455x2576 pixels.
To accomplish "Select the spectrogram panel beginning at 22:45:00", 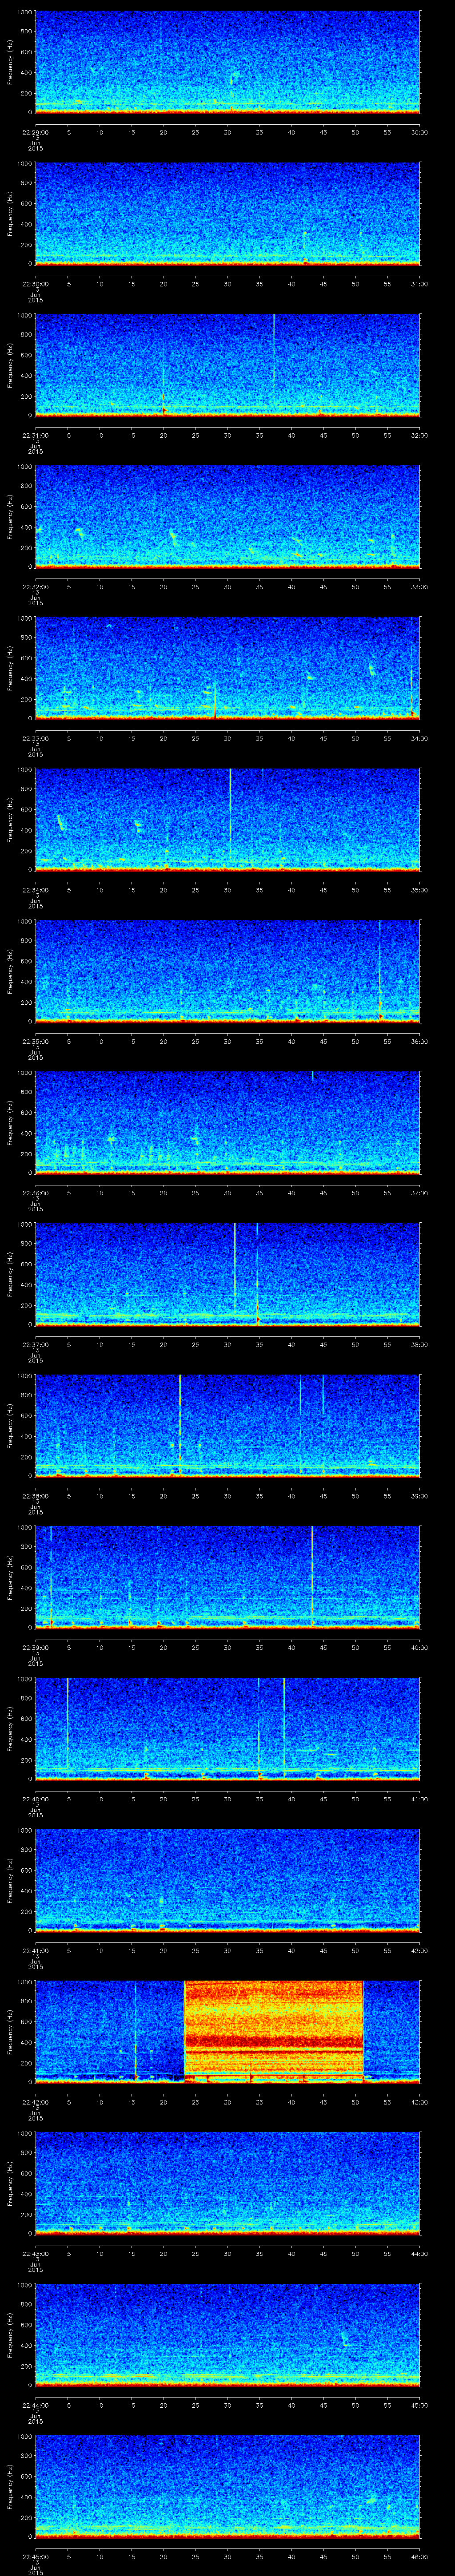I will (x=227, y=2486).
